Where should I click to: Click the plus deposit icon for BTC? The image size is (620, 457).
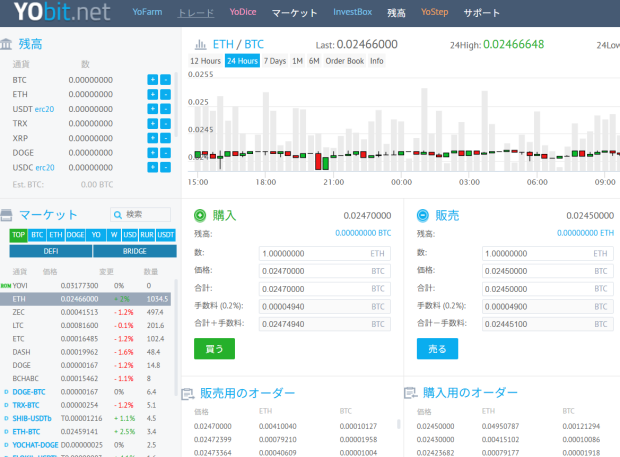153,80
